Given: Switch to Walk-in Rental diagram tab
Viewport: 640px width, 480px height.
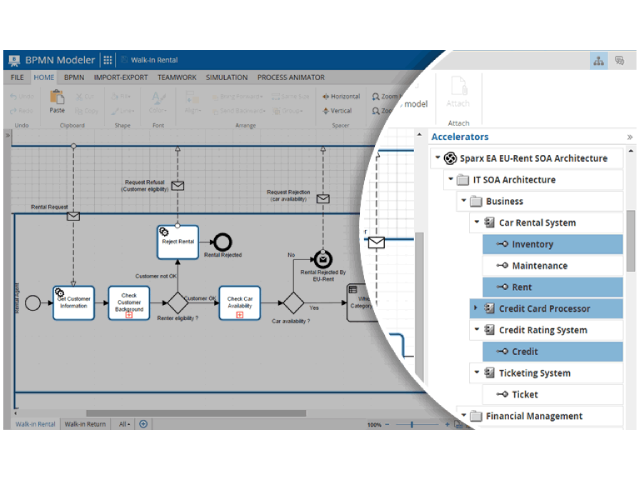Looking at the screenshot, I should click(35, 424).
